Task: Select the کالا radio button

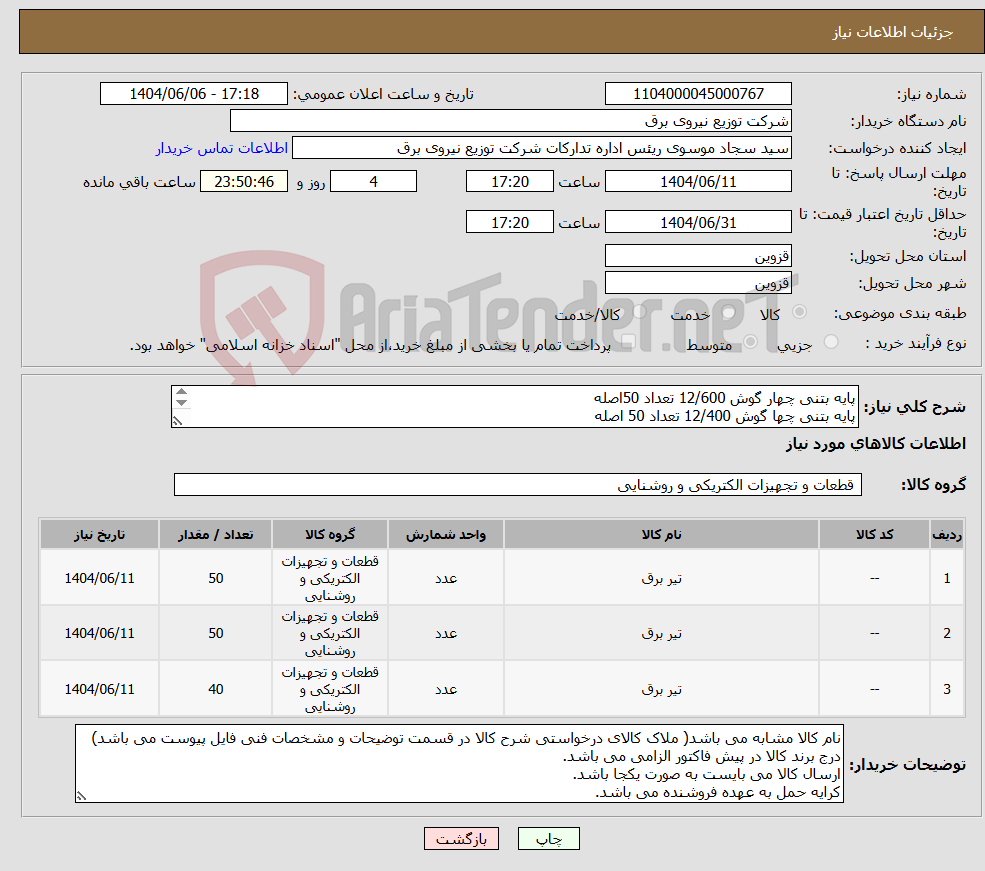Action: [799, 311]
